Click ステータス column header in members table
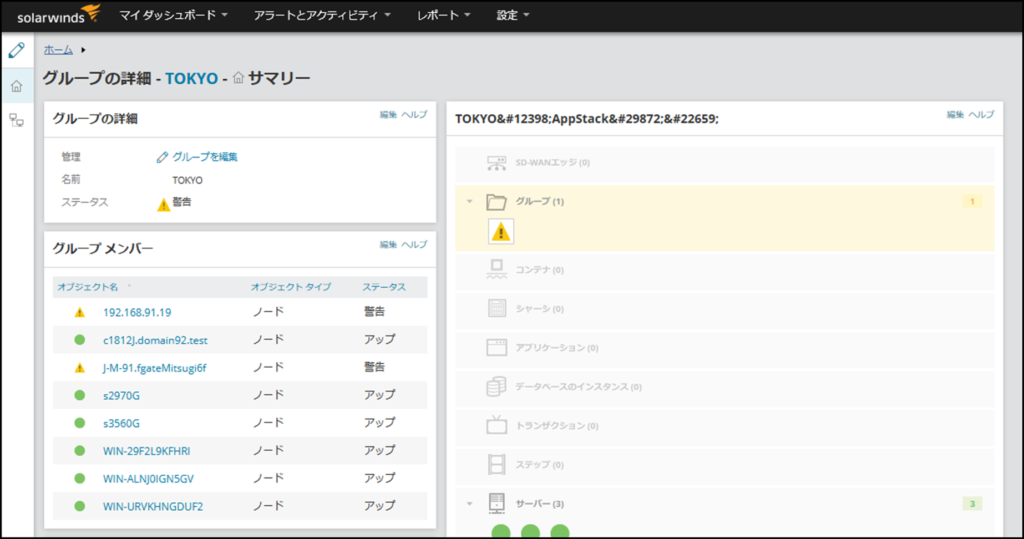Viewport: 1024px width, 539px height. (384, 287)
